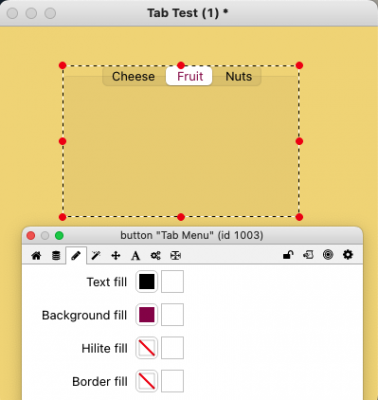This screenshot has height=400, width=378.
Task: Open the Geometry resize pane
Action: point(175,256)
